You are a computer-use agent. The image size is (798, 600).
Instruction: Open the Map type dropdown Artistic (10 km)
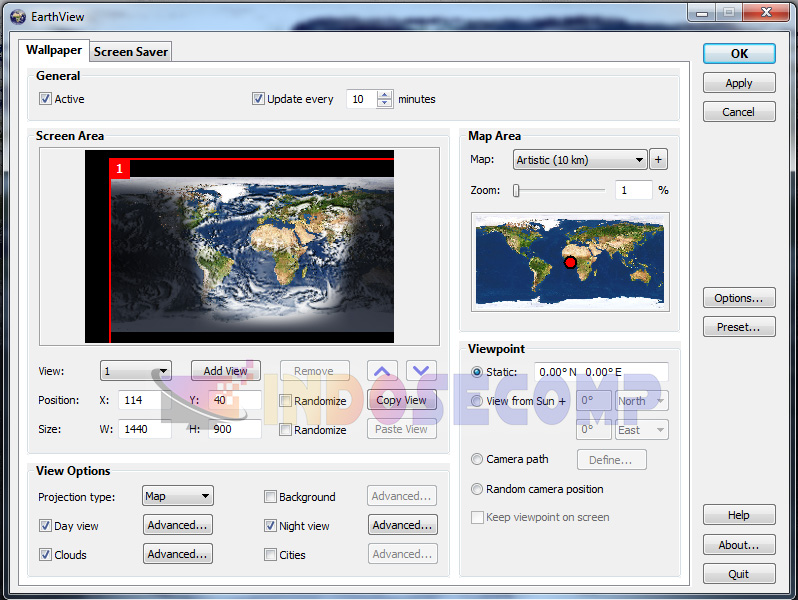click(580, 160)
